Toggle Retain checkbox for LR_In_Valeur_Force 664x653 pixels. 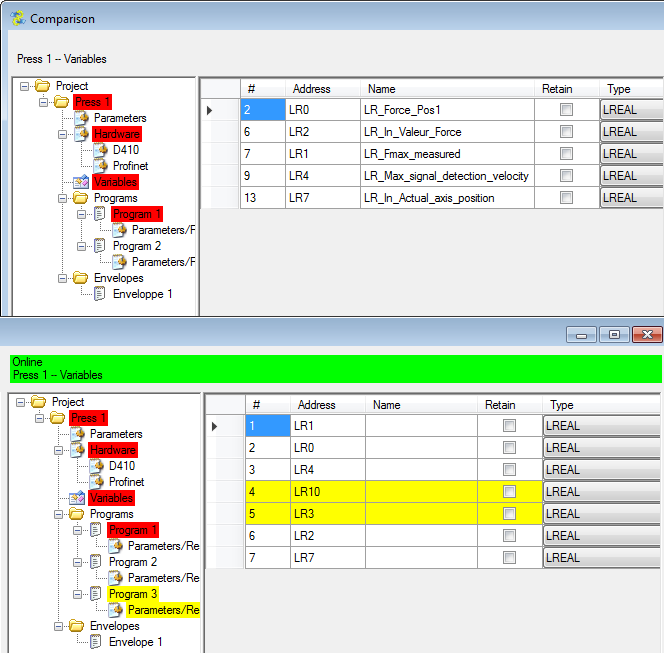566,132
